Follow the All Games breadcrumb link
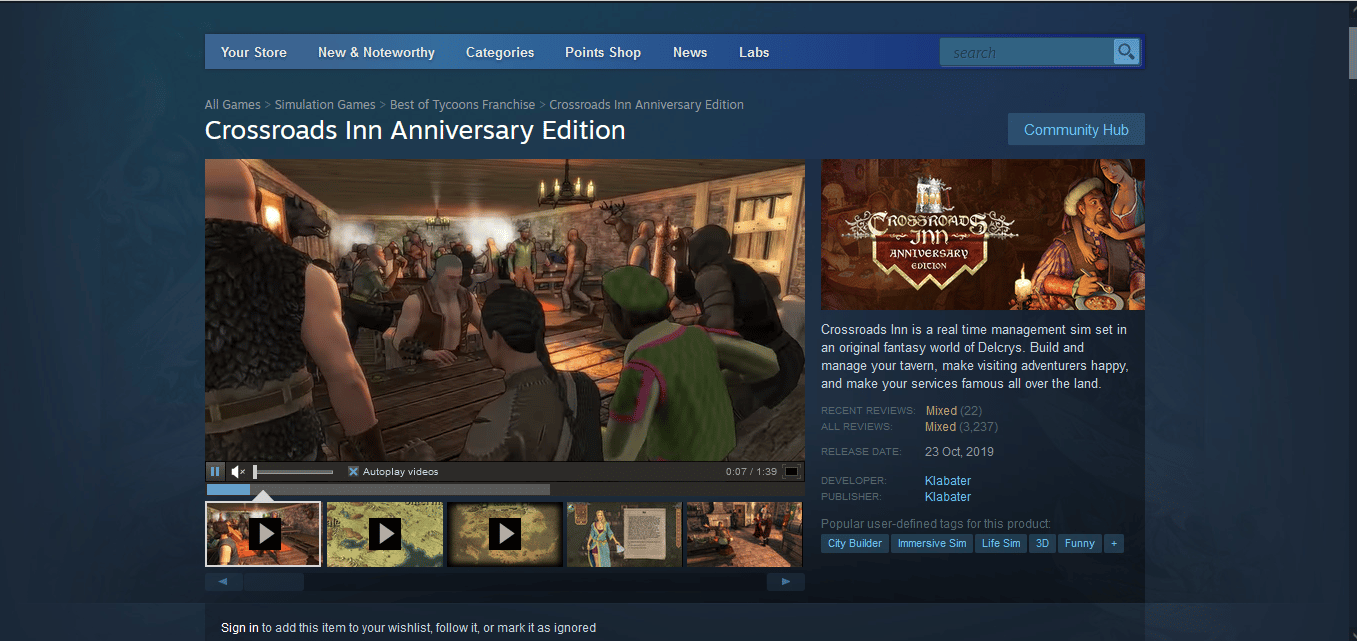This screenshot has height=641, width=1357. pyautogui.click(x=233, y=105)
